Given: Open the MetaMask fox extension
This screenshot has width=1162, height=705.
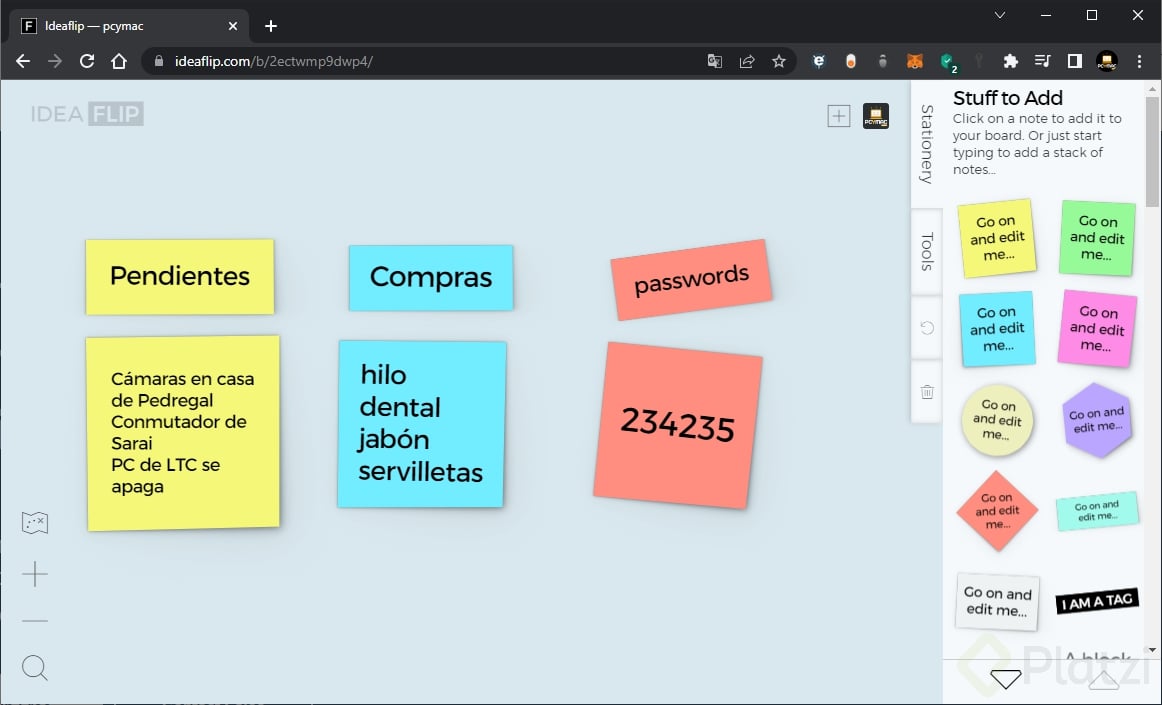Looking at the screenshot, I should (x=914, y=62).
